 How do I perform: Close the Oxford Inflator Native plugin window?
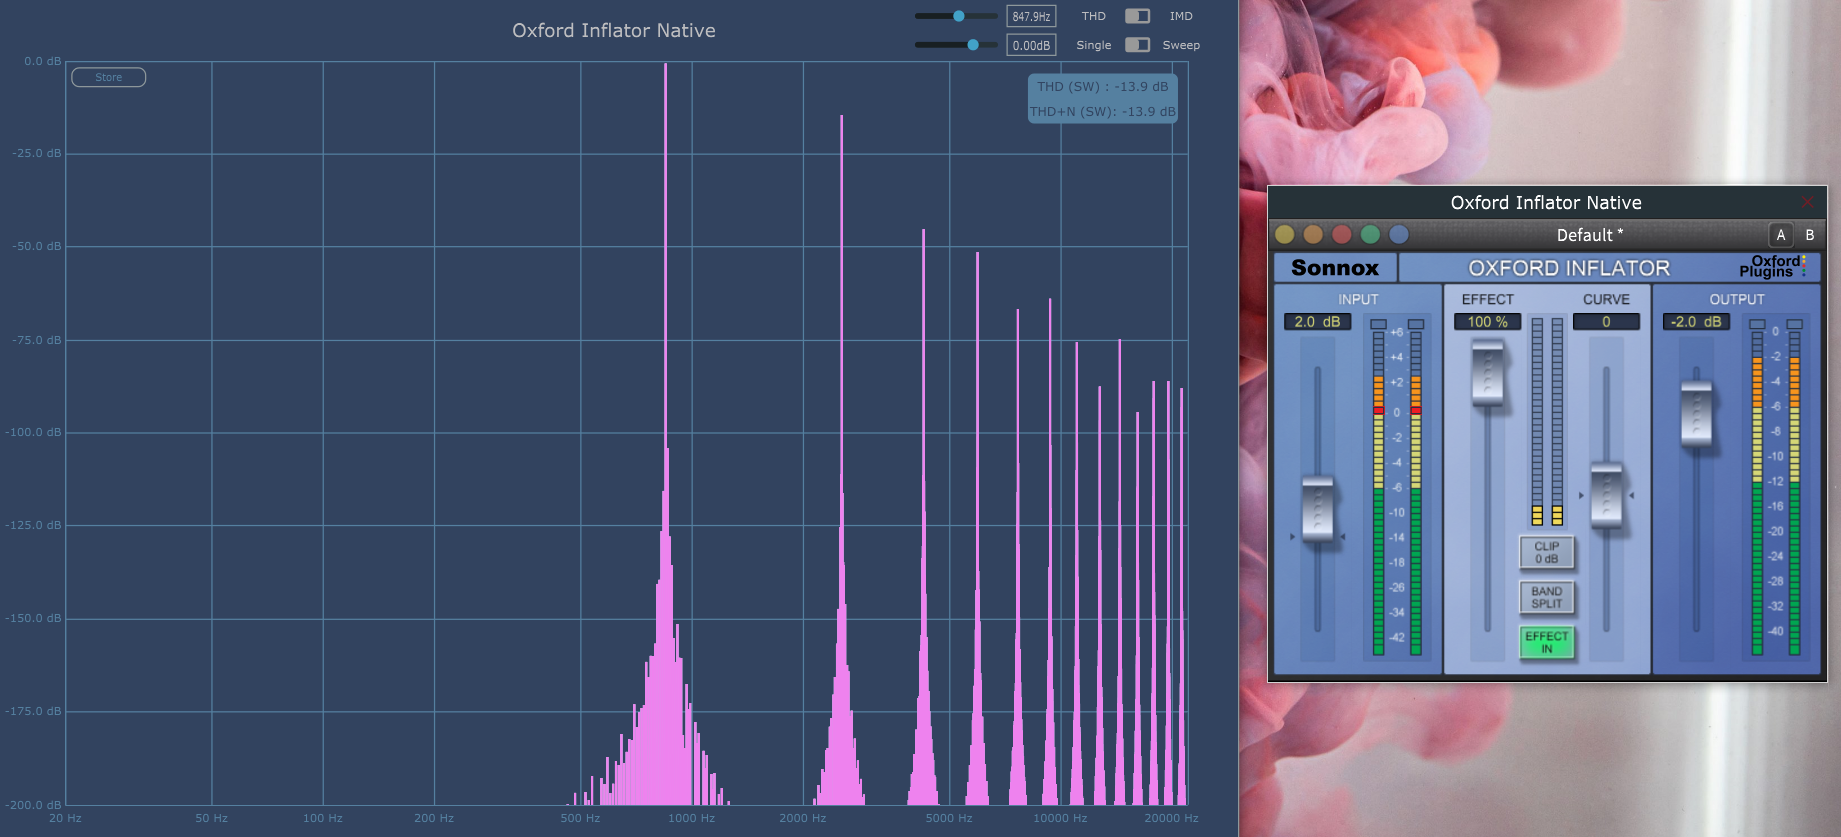coord(1807,202)
